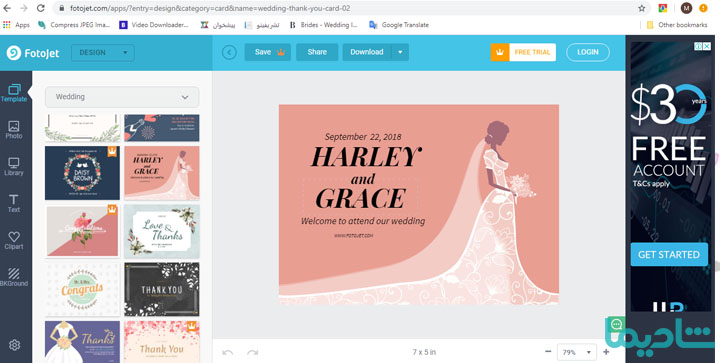Image resolution: width=720 pixels, height=363 pixels.
Task: Open the Clipart panel in sidebar
Action: pyautogui.click(x=14, y=240)
